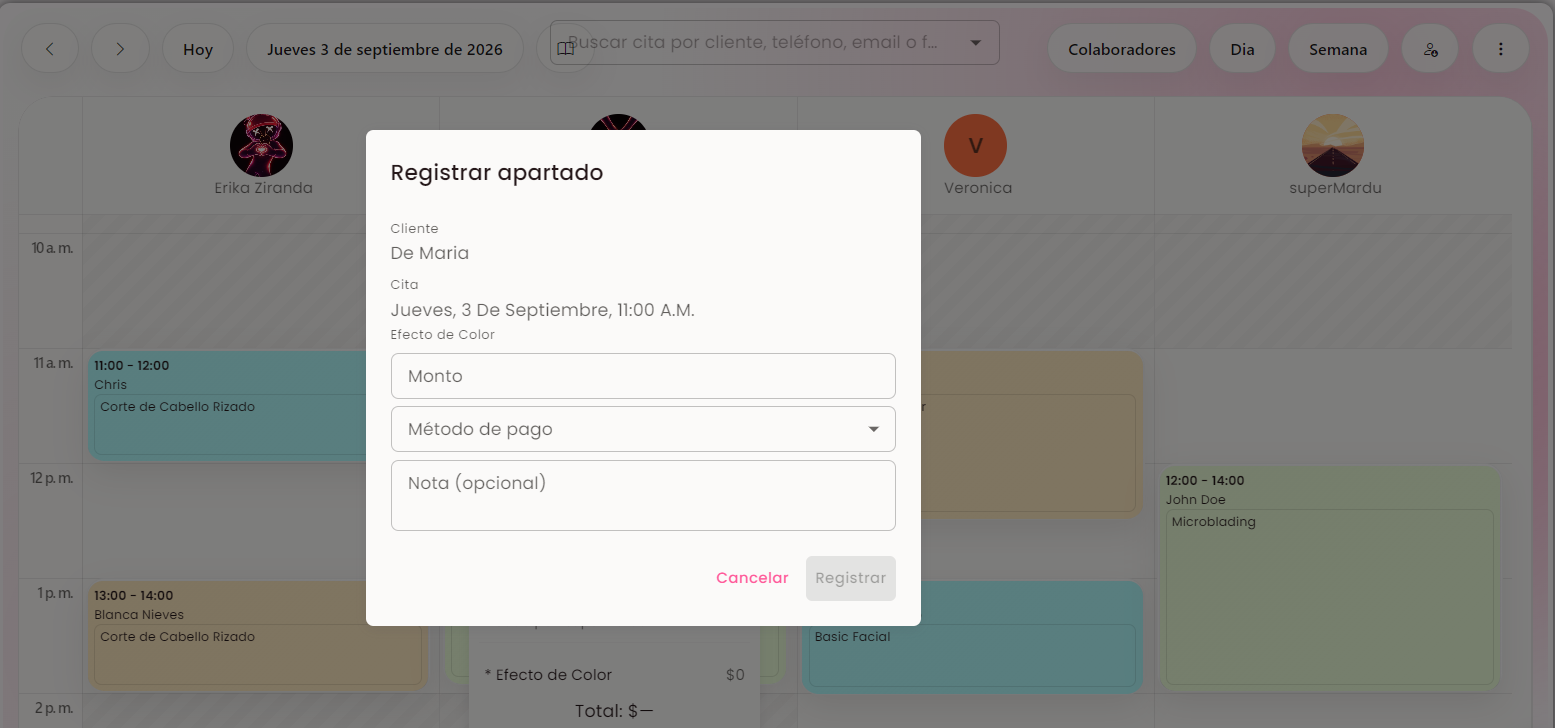Open the date picker showing Jueves 3 de septiembre de 2026
1555x728 pixels.
click(x=385, y=49)
